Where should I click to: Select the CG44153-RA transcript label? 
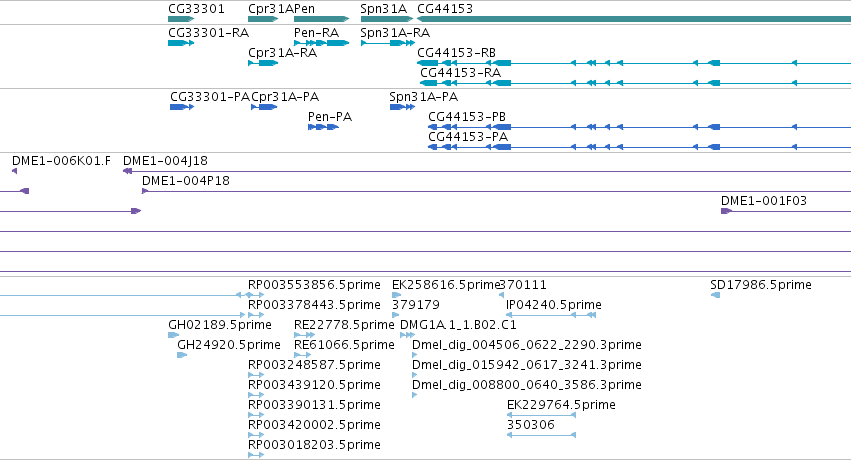[x=460, y=73]
